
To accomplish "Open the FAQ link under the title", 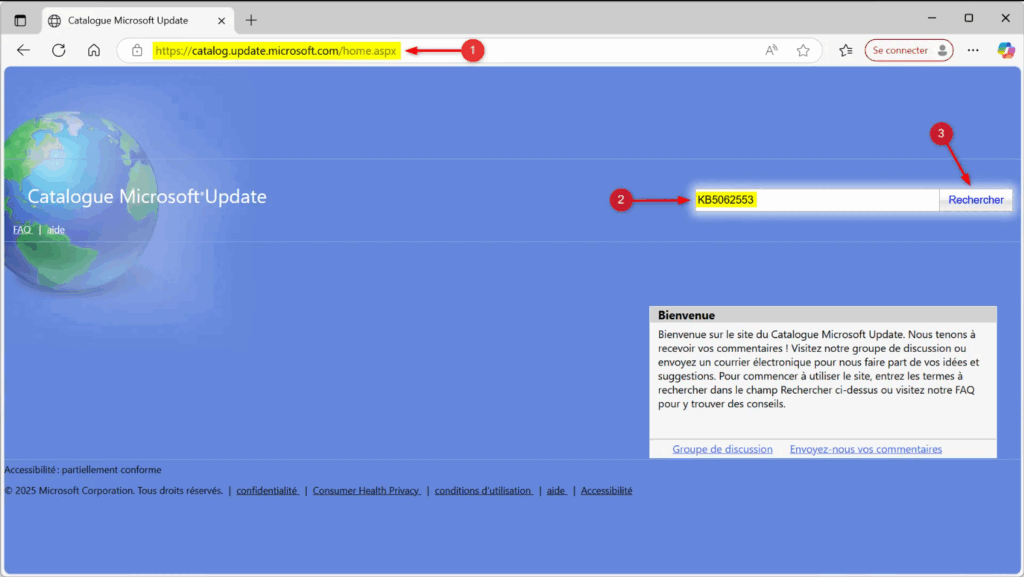I will tap(22, 230).
